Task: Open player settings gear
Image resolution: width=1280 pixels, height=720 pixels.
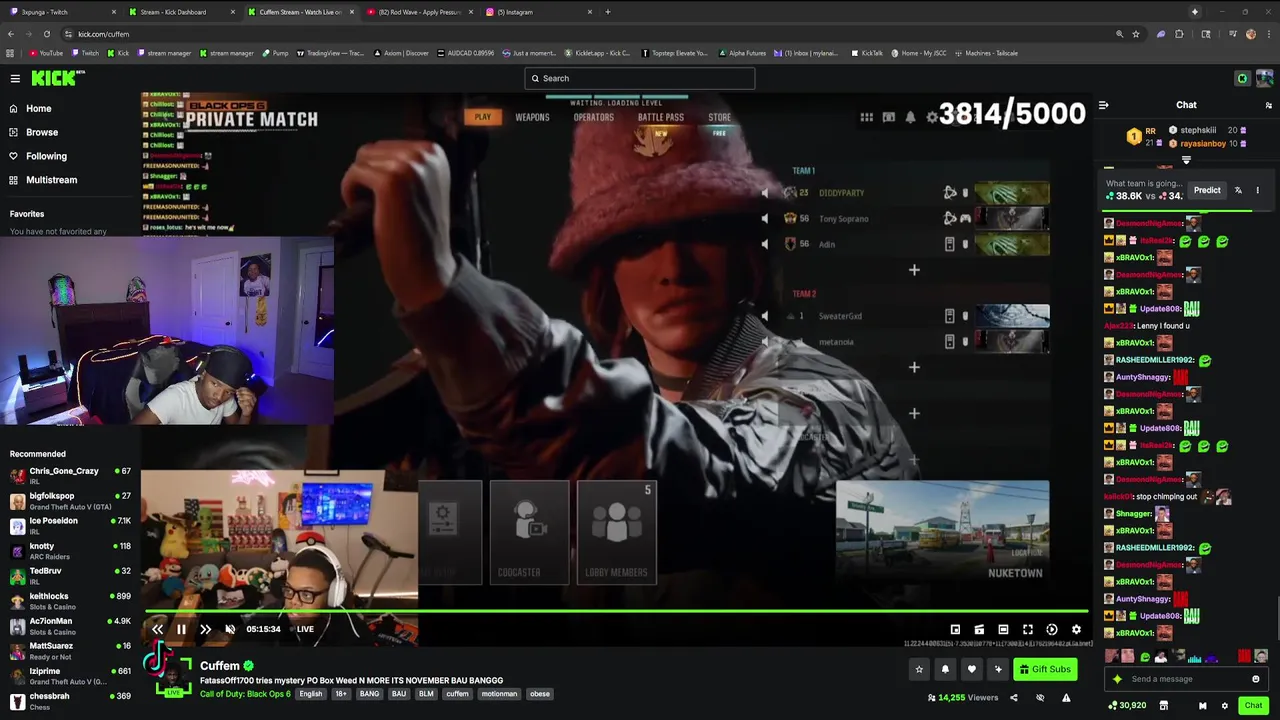Action: tap(1076, 630)
